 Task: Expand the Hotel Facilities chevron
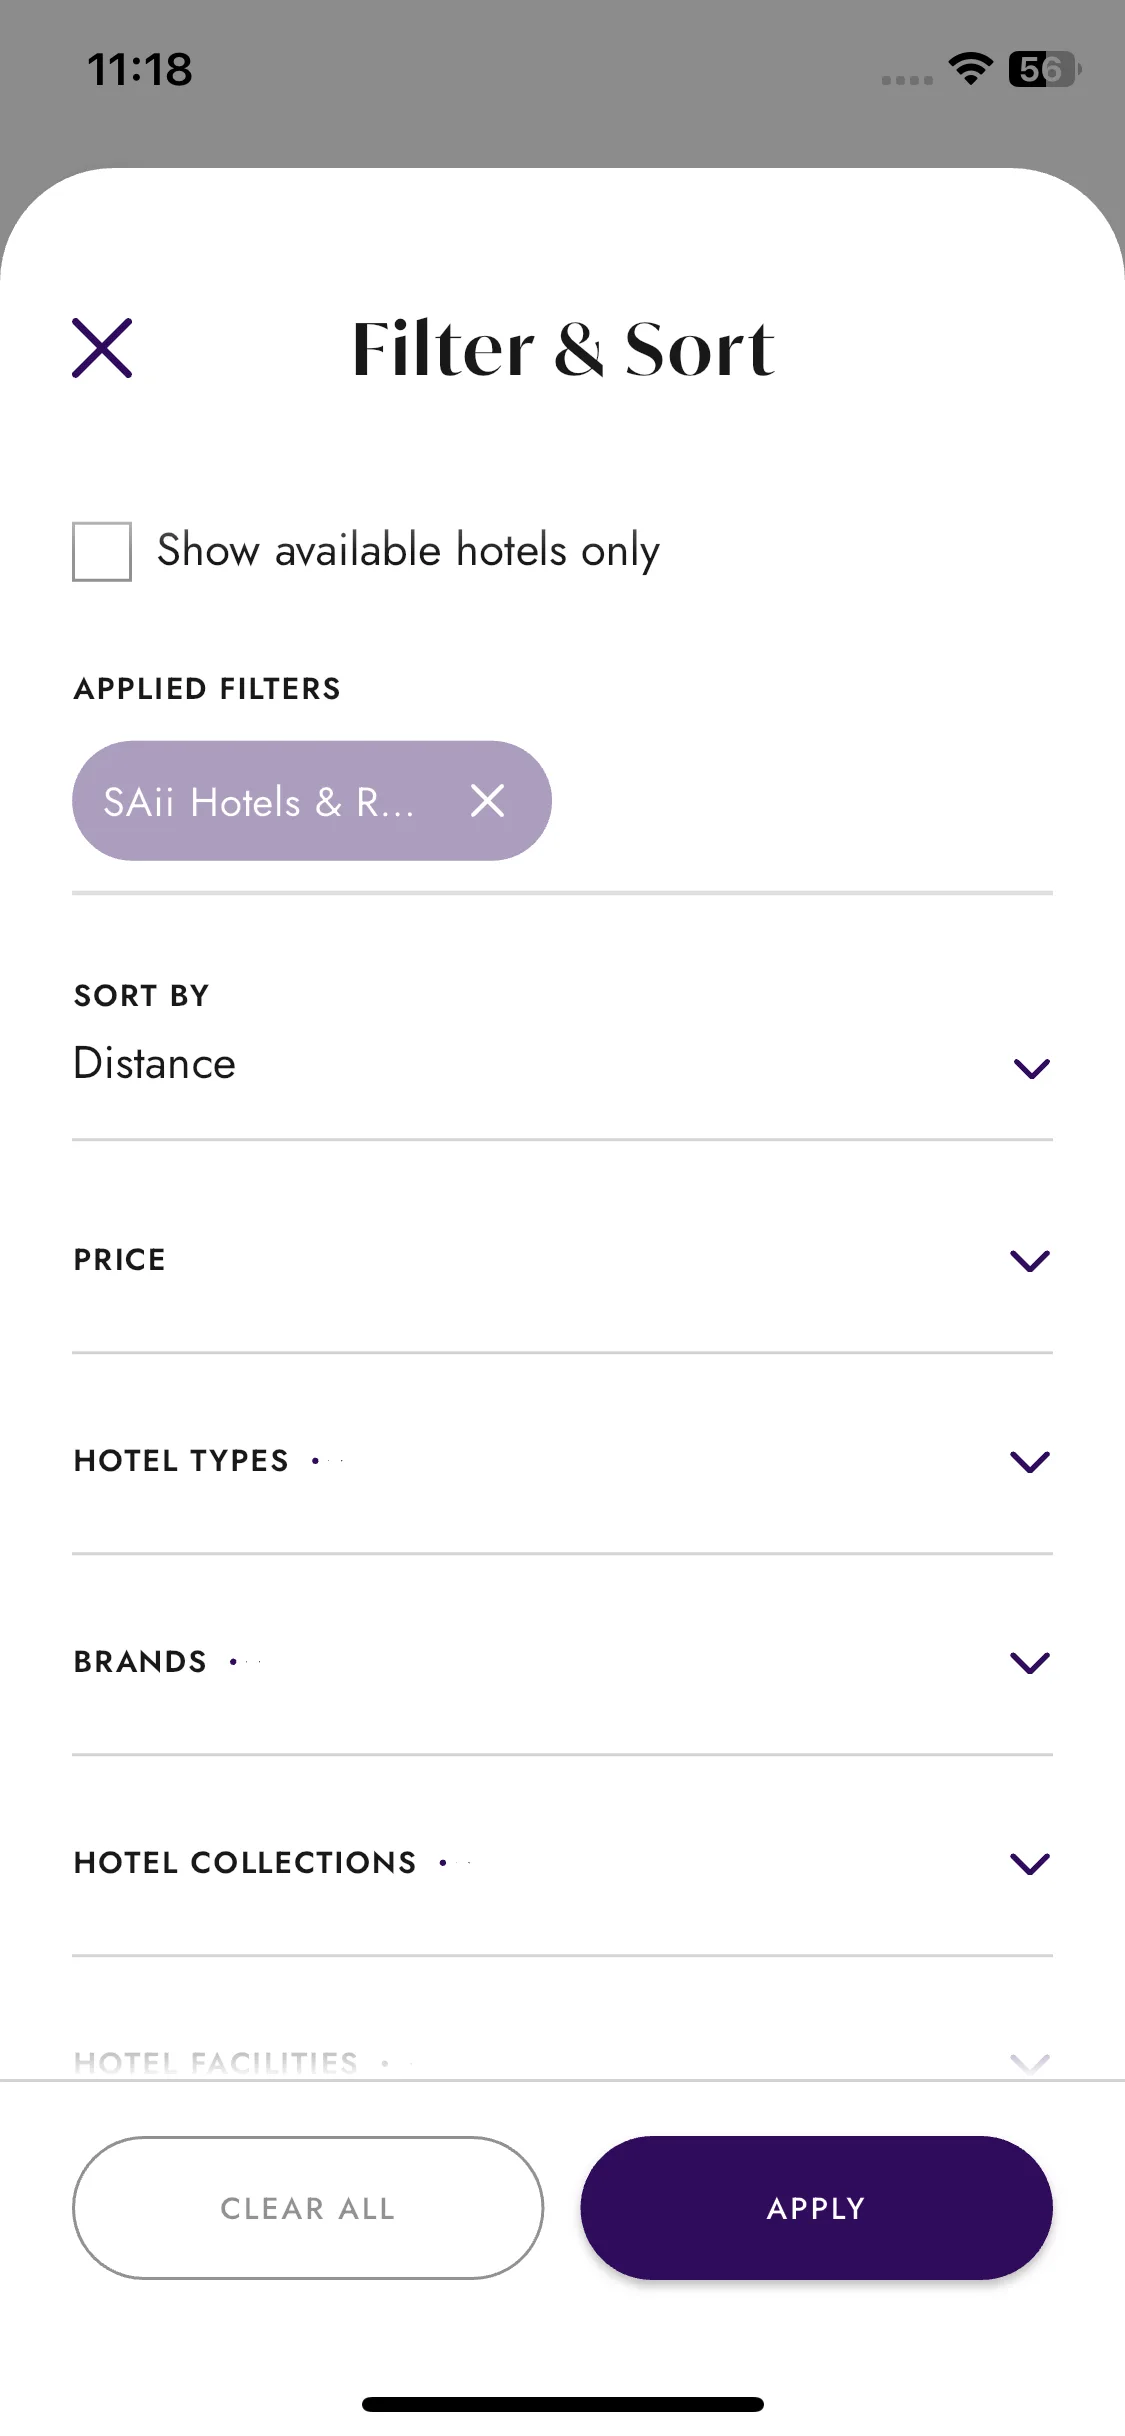point(1030,2063)
